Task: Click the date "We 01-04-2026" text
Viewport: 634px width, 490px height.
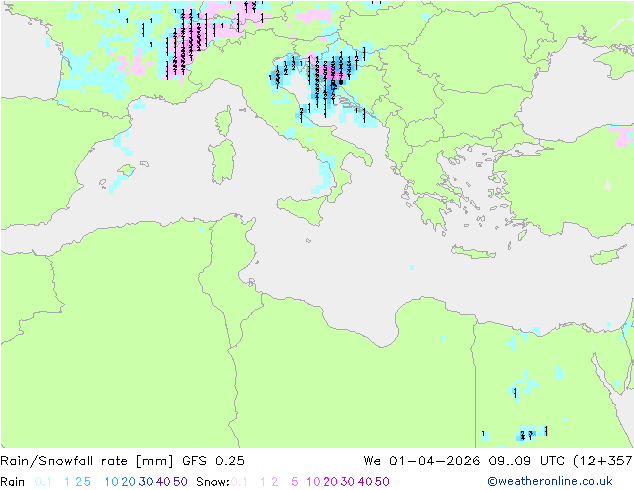Action: click(422, 461)
